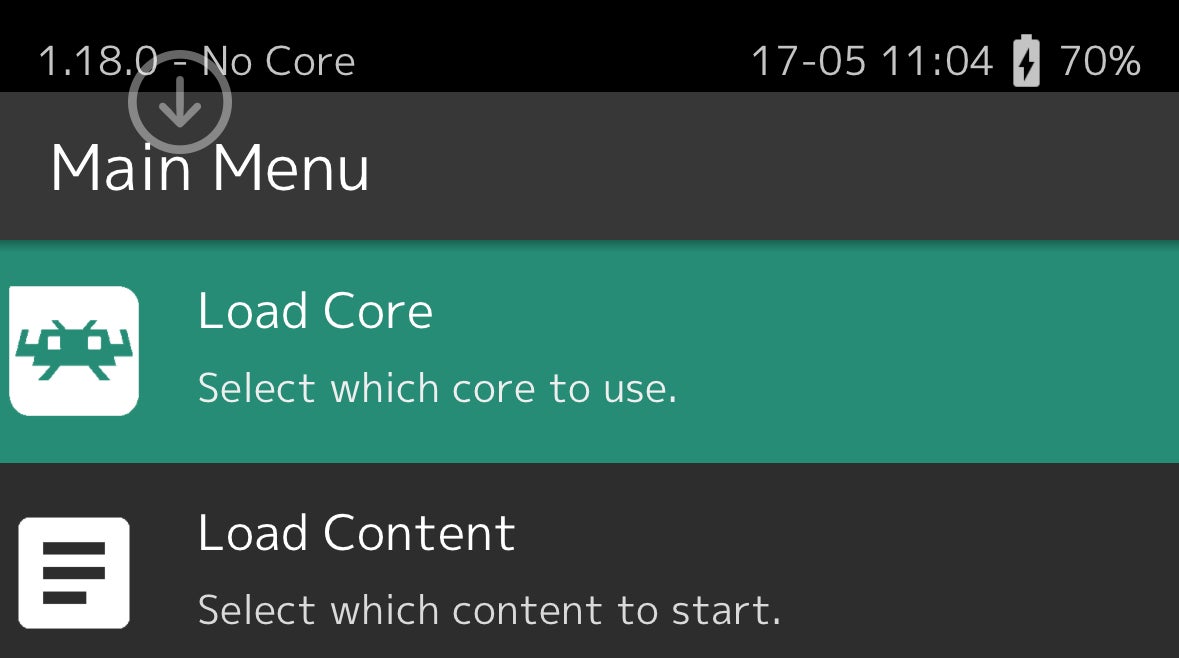Click the 'Main Menu' header title
Screen dimensions: 1179x658
tap(210, 168)
